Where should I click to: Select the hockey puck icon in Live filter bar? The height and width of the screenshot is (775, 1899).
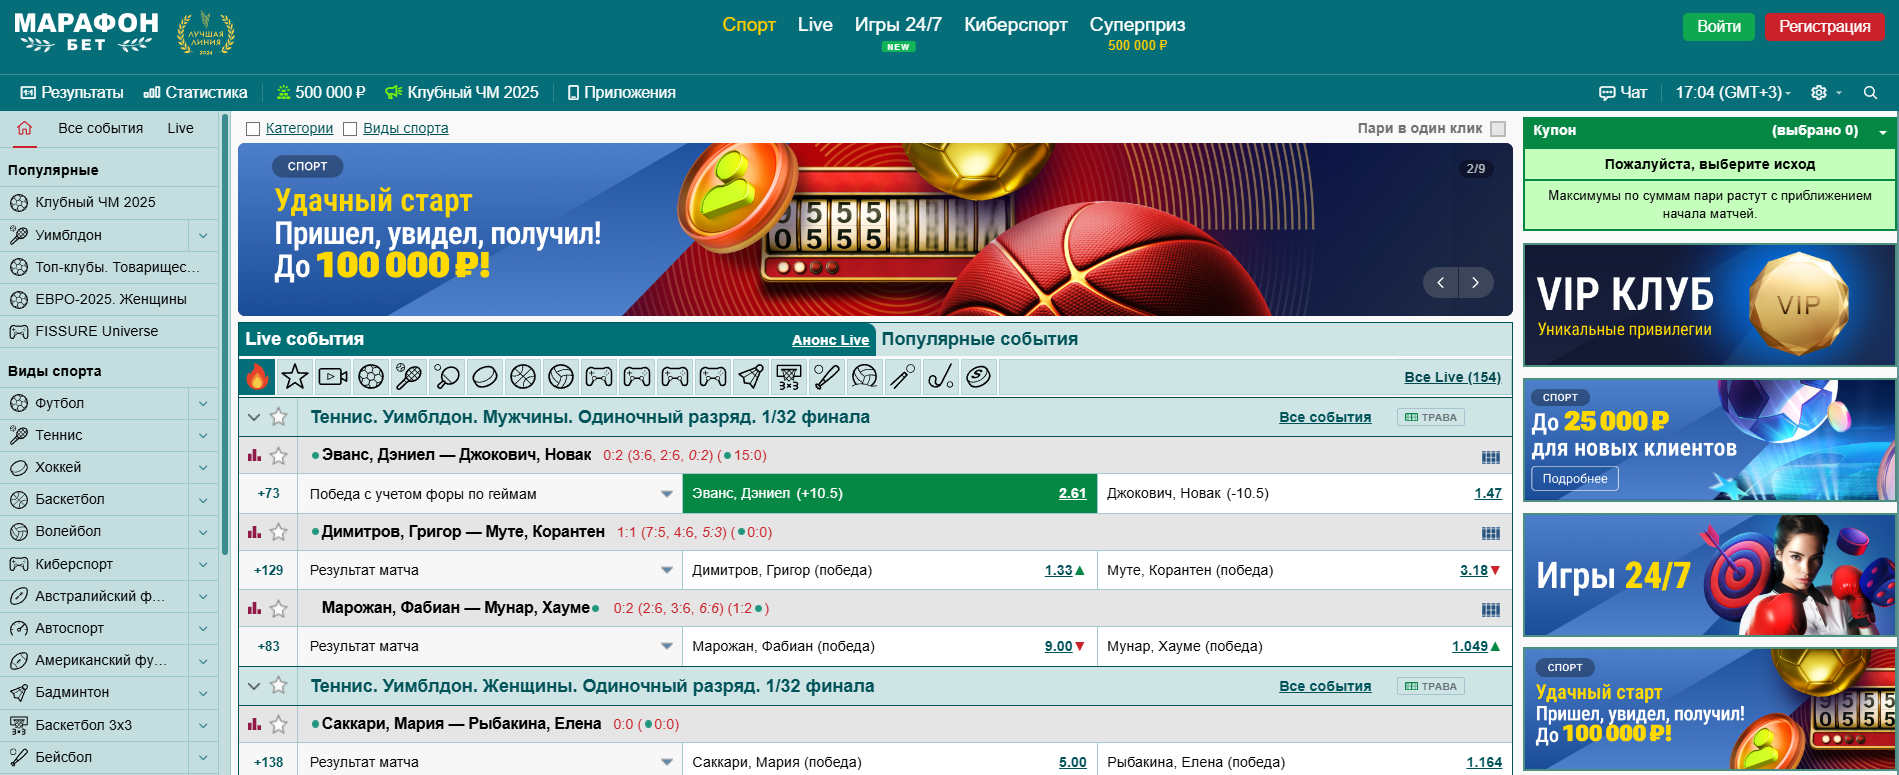pyautogui.click(x=485, y=377)
